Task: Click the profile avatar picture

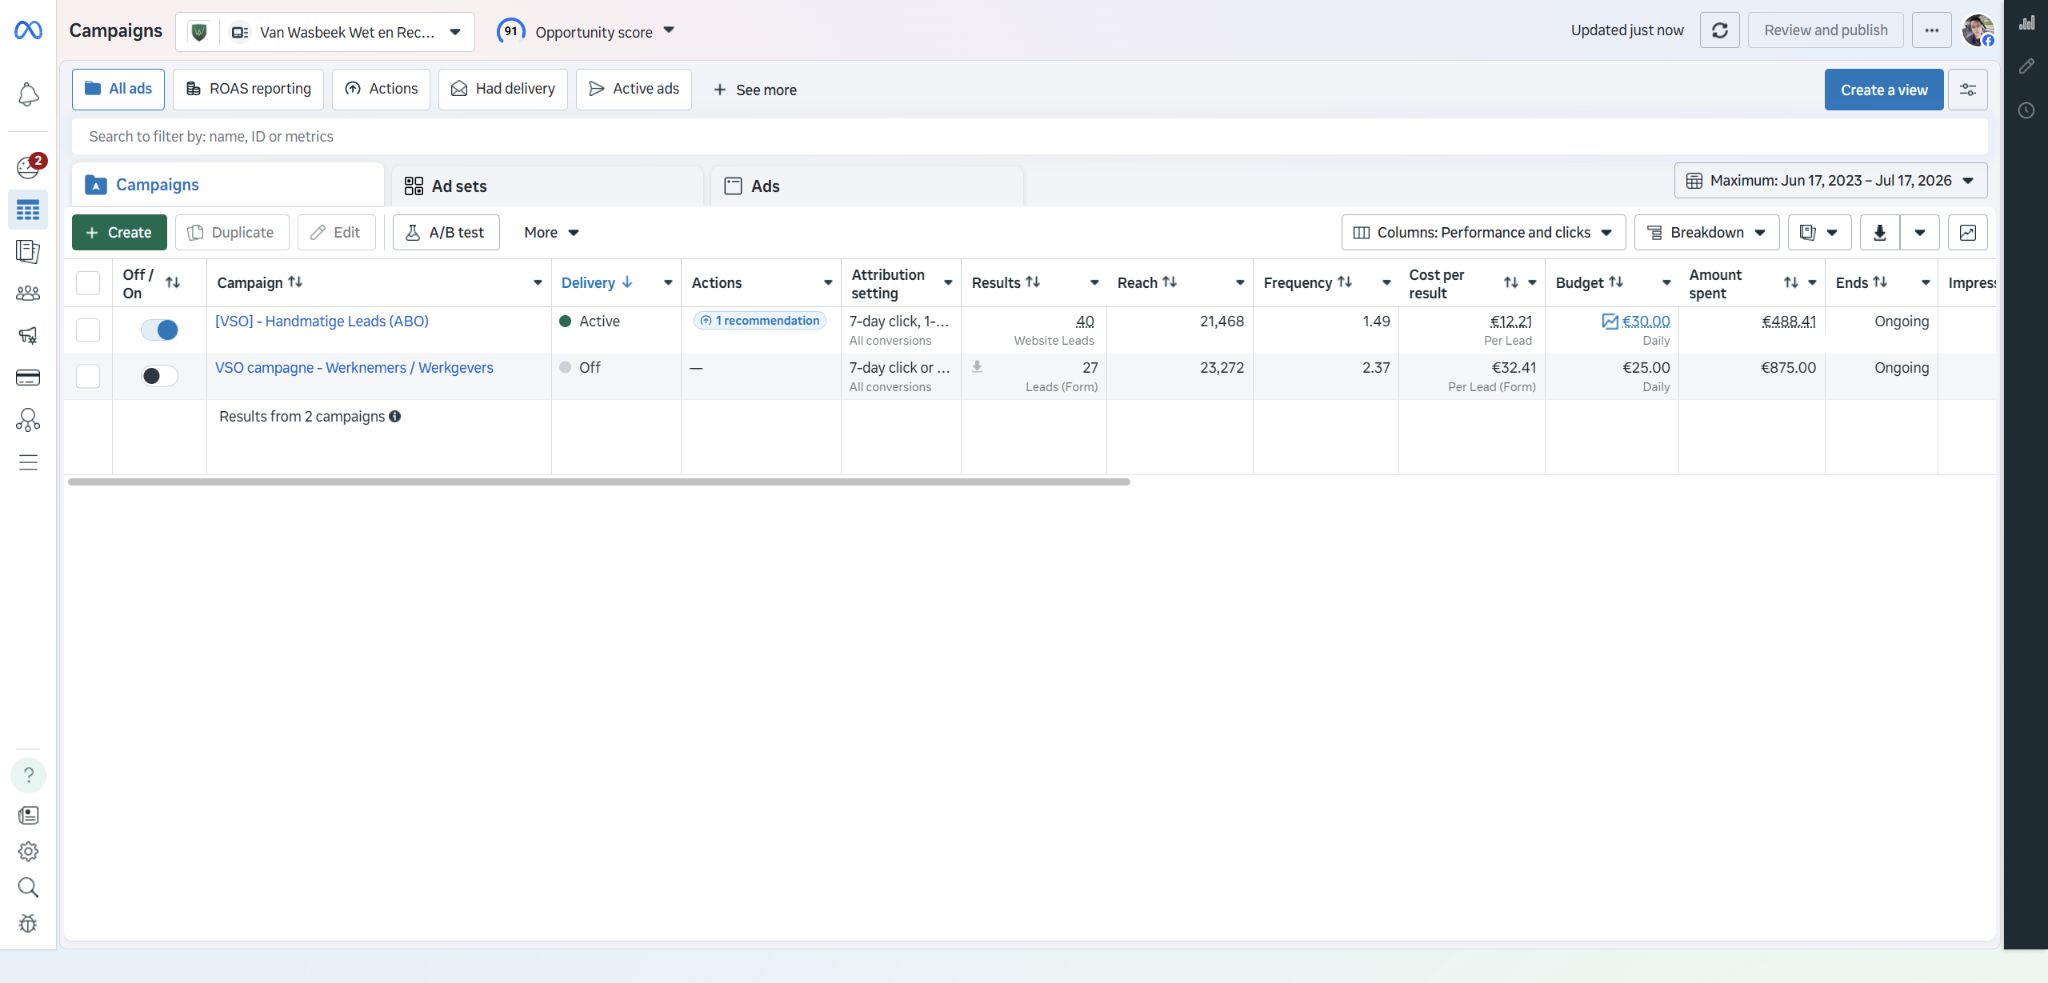Action: 1977,30
